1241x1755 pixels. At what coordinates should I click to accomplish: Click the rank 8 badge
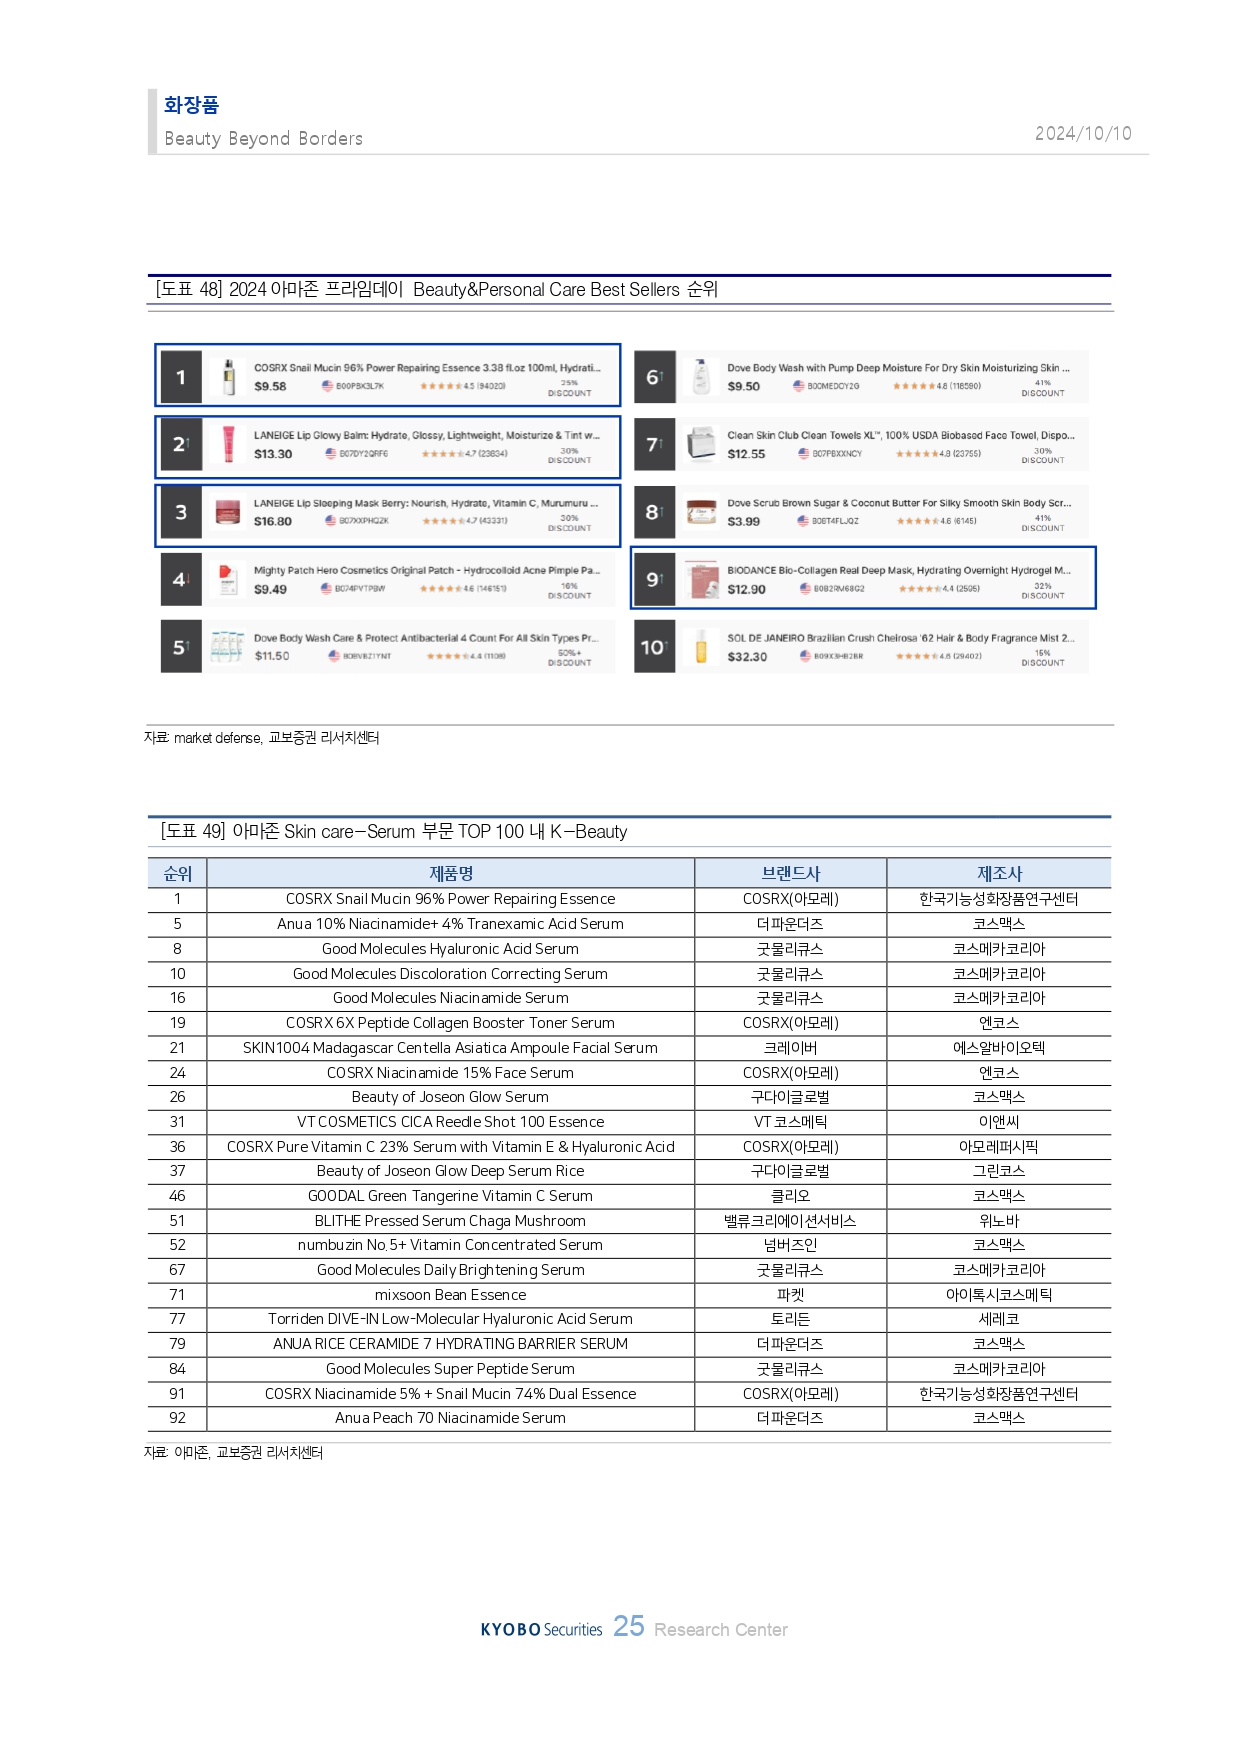(x=655, y=512)
